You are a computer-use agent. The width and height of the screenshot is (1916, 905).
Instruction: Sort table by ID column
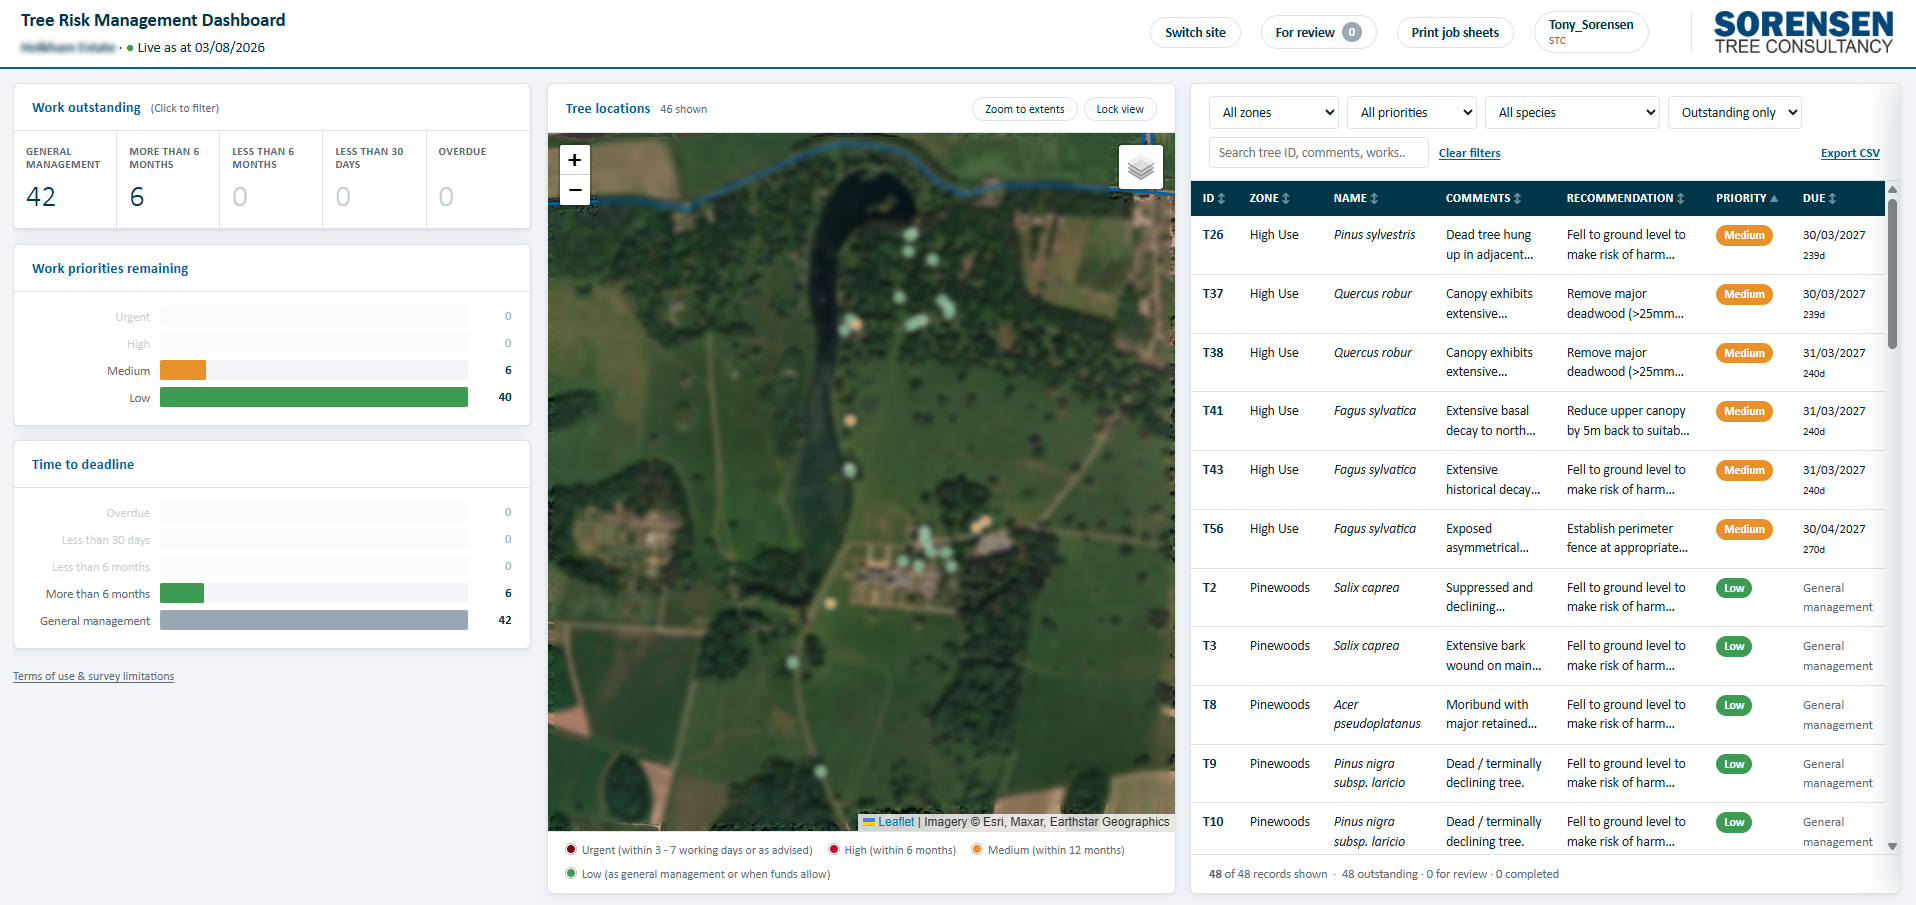click(1213, 198)
